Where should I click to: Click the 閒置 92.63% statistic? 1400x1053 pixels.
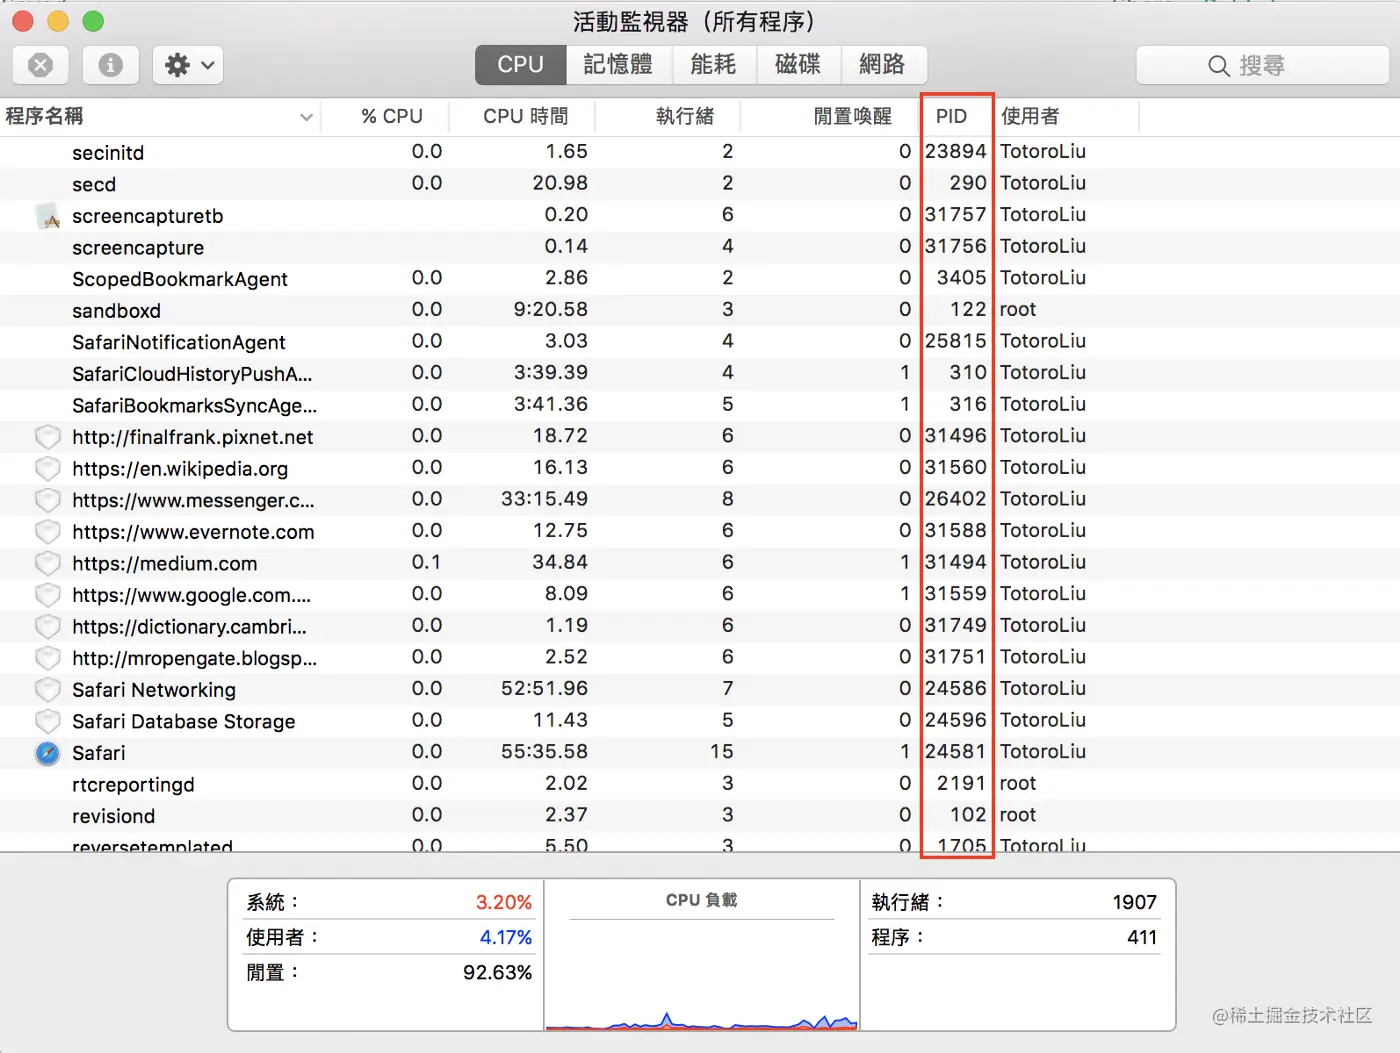point(389,972)
